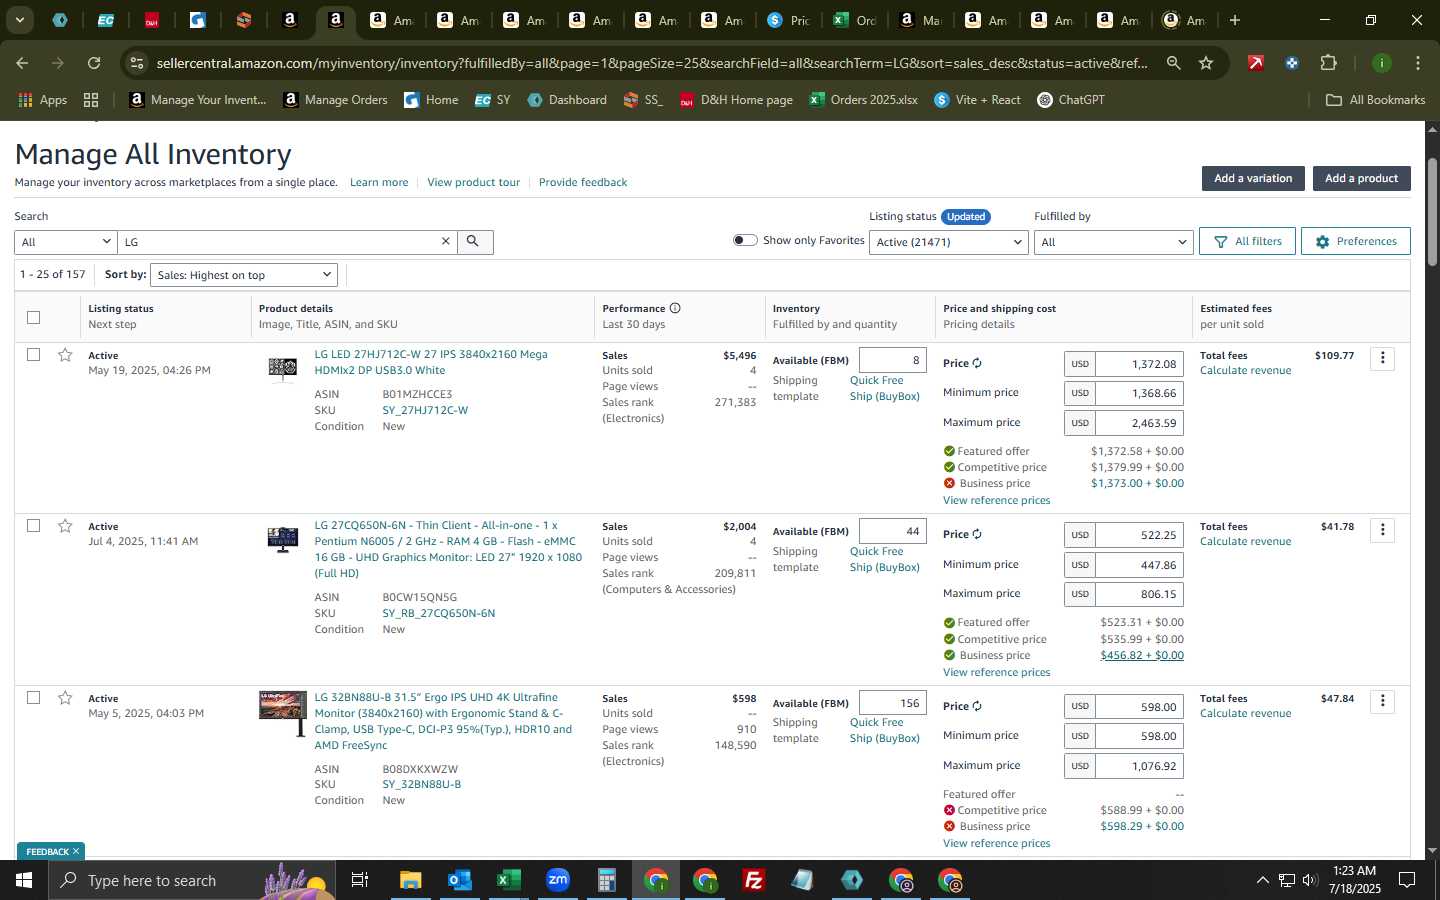Open Outlook from Windows taskbar
This screenshot has width=1440, height=900.
pyautogui.click(x=459, y=880)
